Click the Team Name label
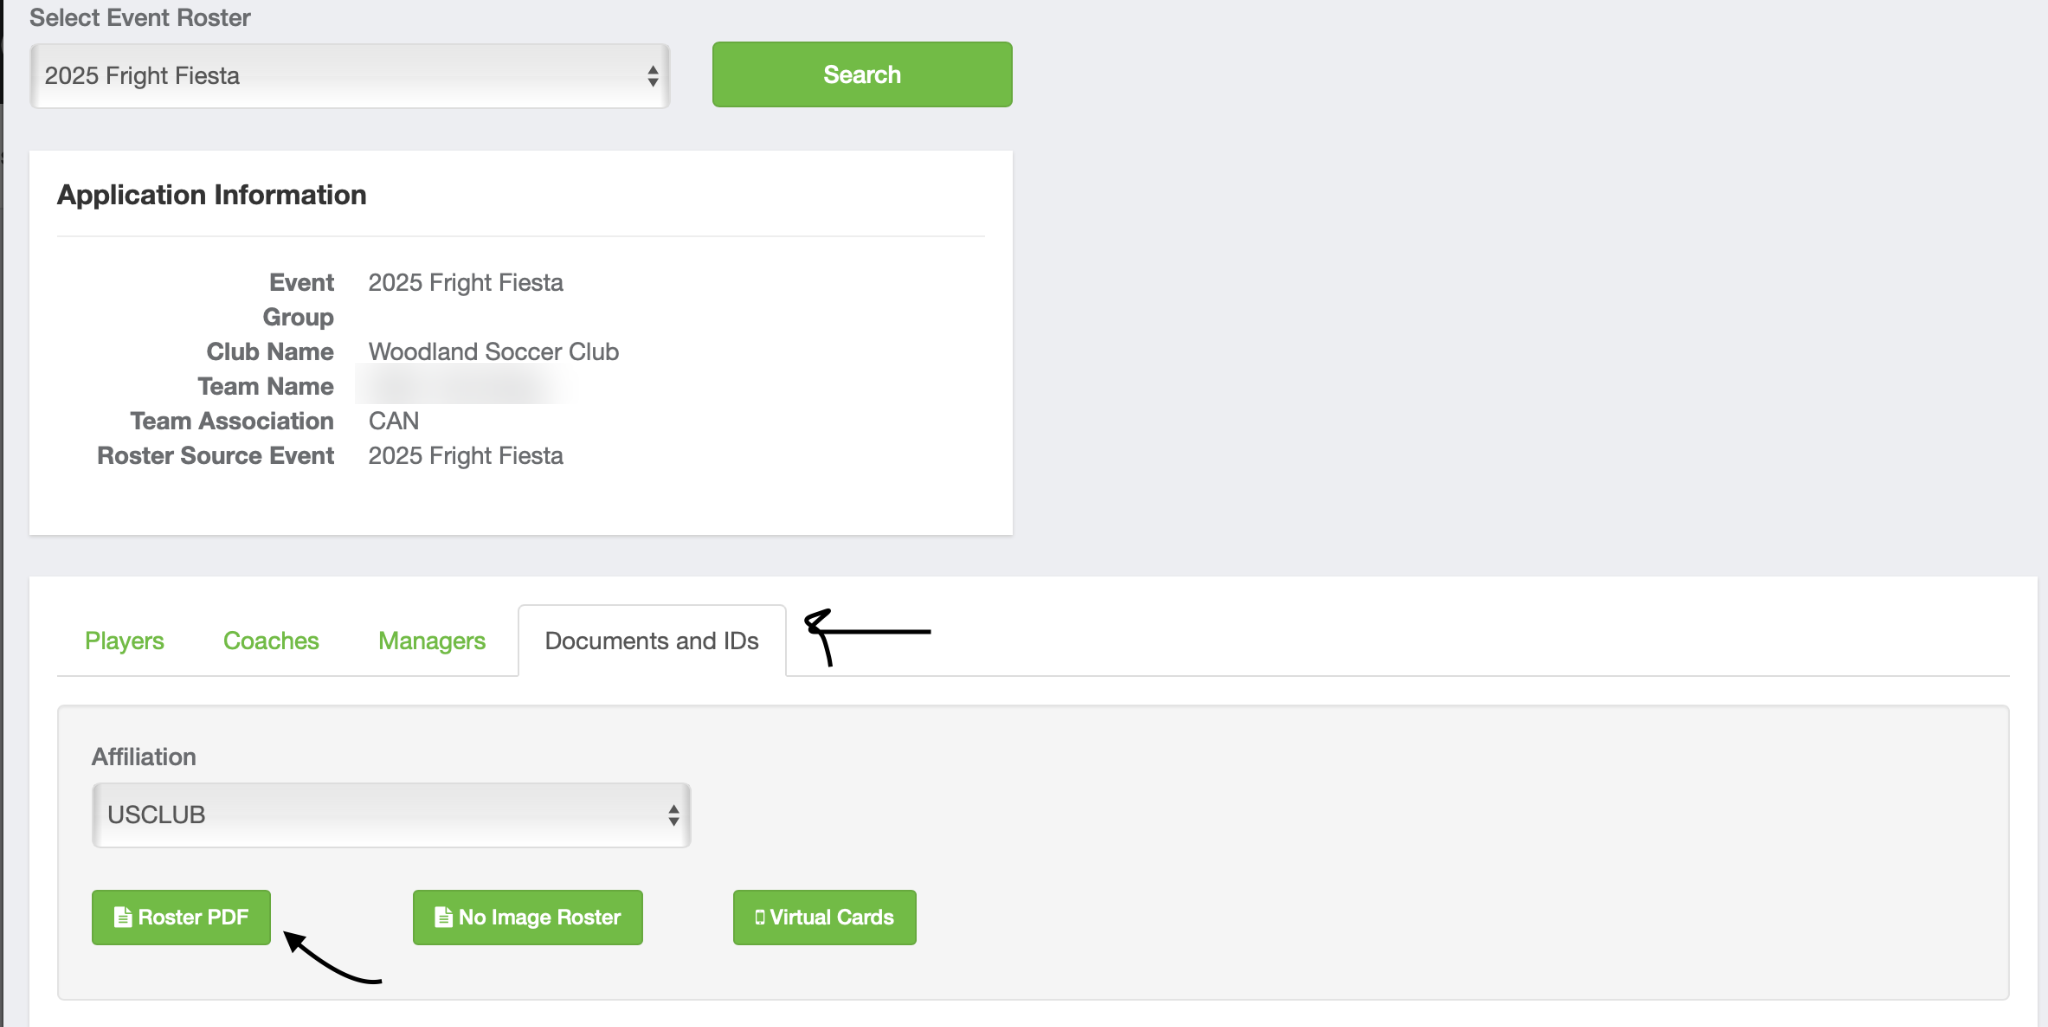This screenshot has width=2048, height=1027. point(266,386)
